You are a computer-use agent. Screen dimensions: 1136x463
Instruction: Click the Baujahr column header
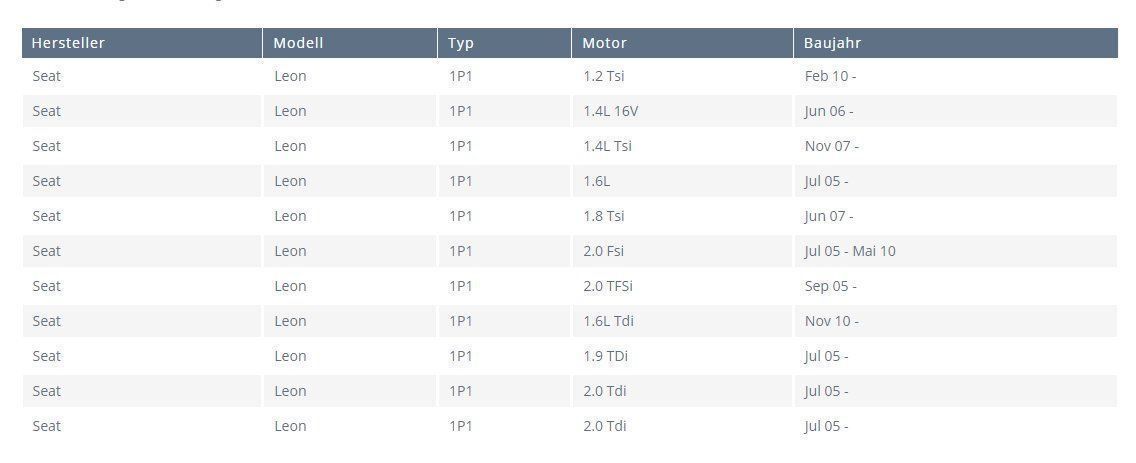click(x=832, y=43)
